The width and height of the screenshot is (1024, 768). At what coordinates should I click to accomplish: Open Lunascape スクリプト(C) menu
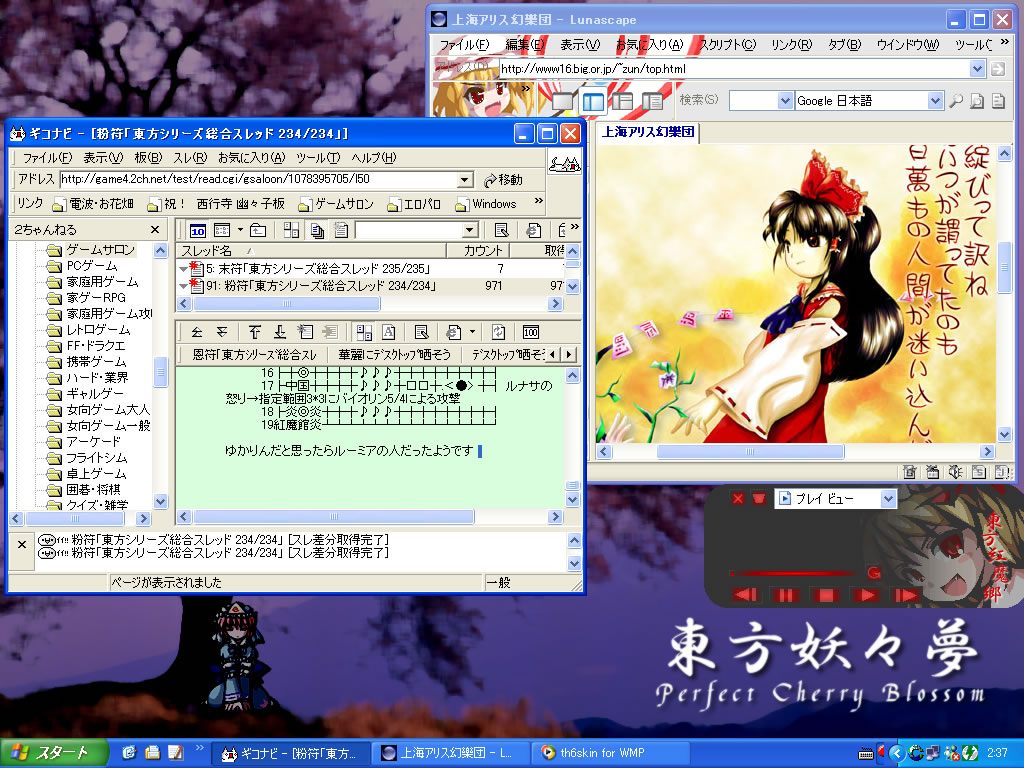click(x=727, y=44)
